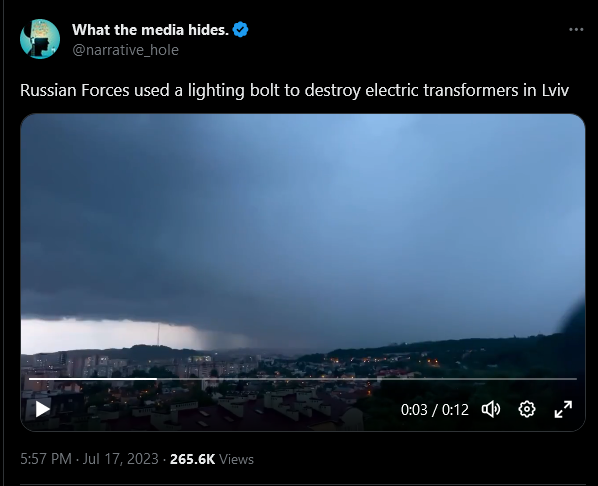Open video settings gear icon

(x=527, y=409)
